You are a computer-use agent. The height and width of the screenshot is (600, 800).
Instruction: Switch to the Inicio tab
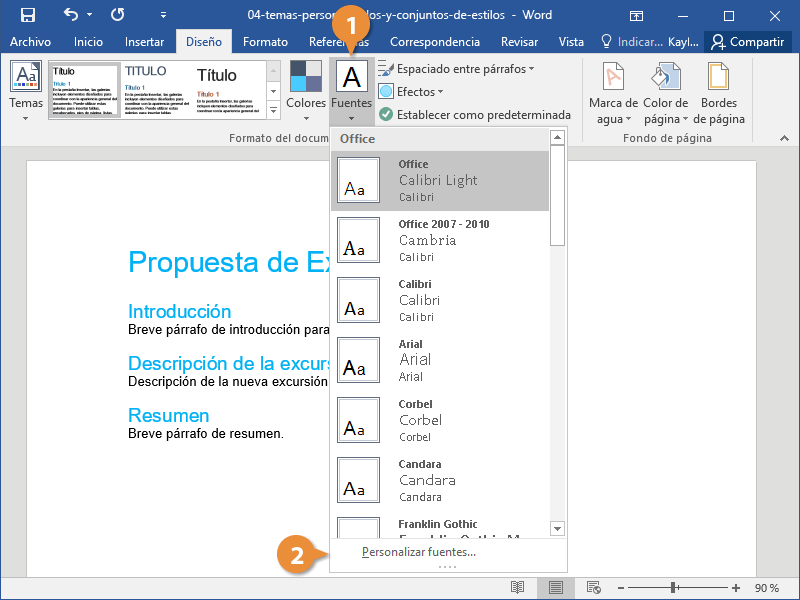[x=88, y=42]
